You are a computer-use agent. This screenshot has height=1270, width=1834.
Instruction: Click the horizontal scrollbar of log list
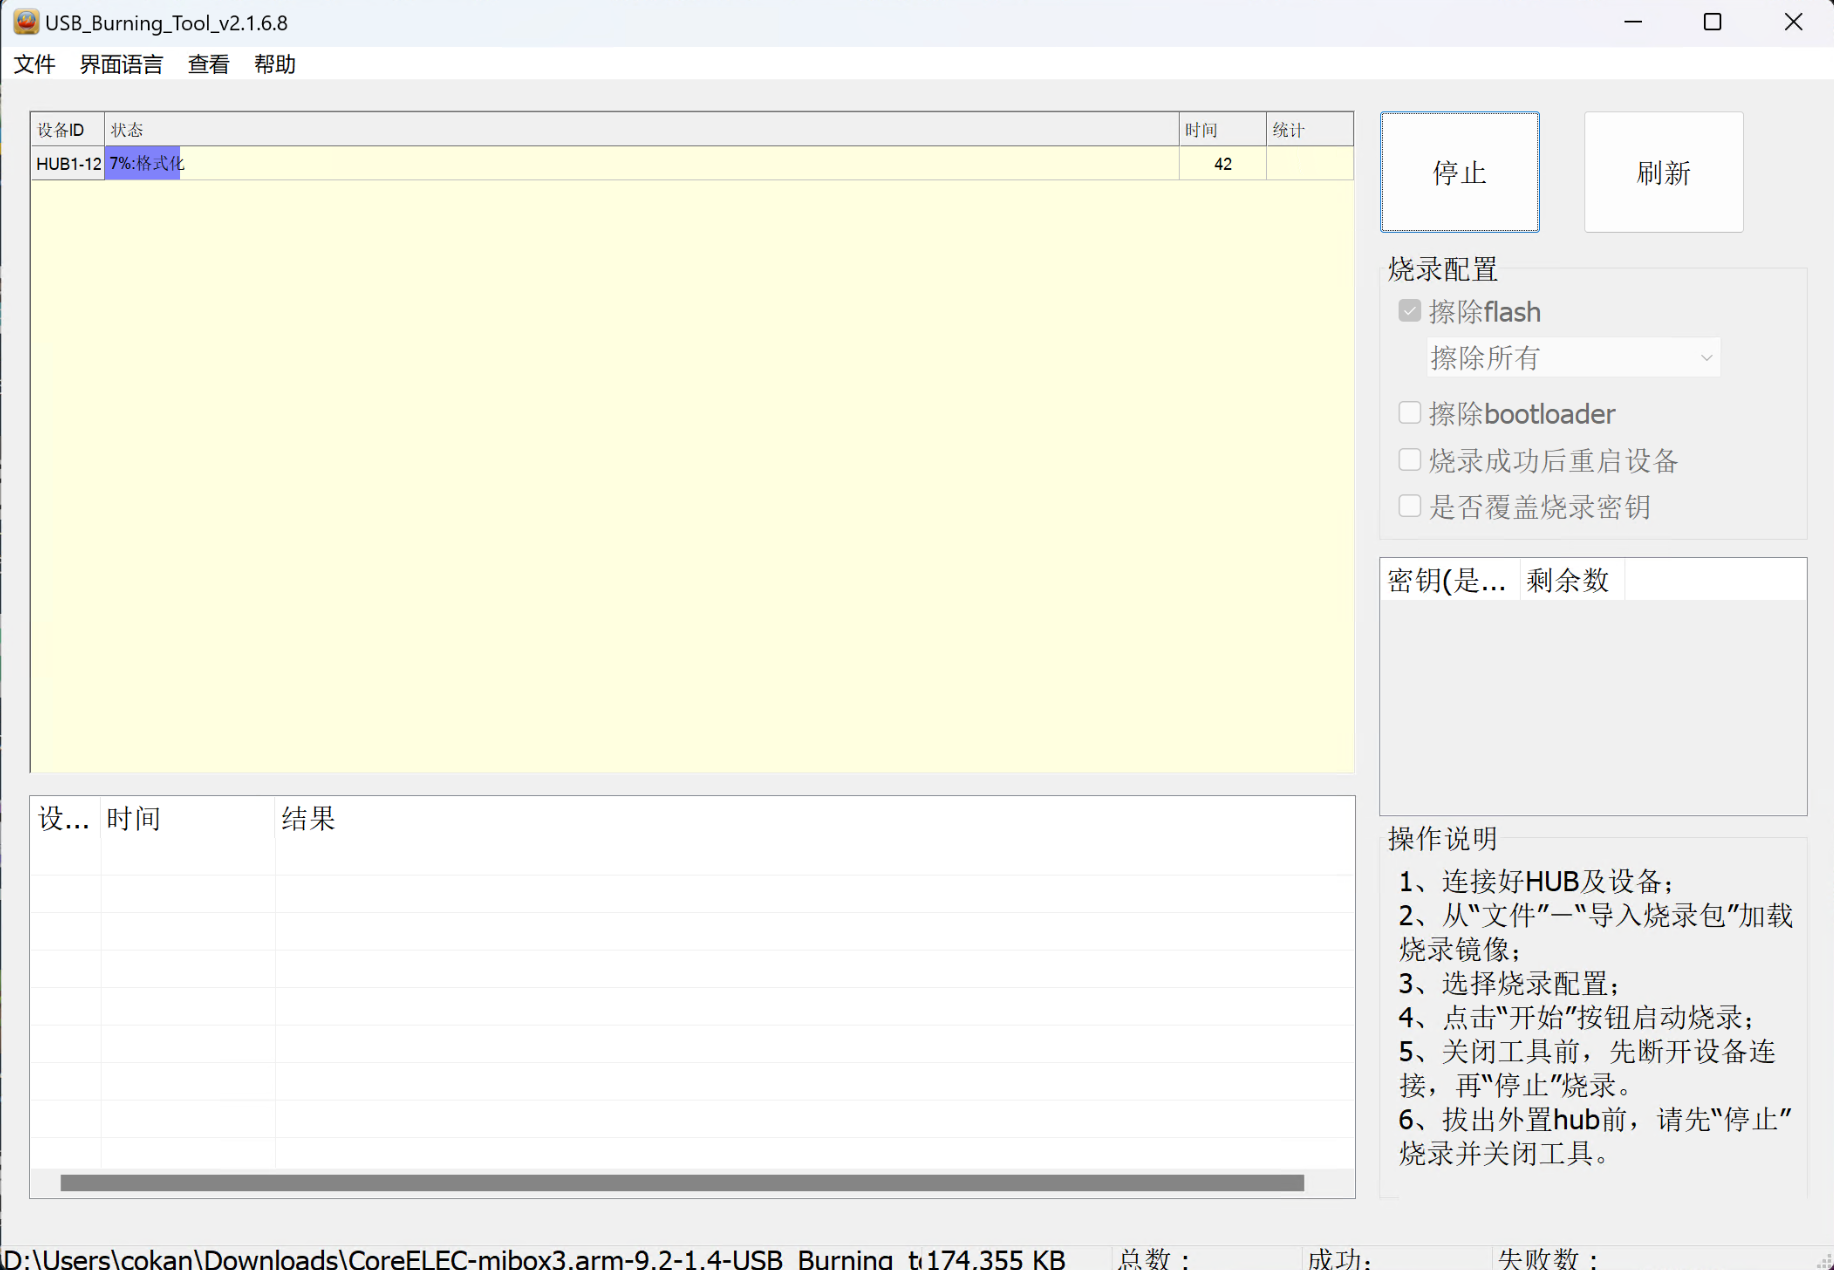(x=682, y=1183)
